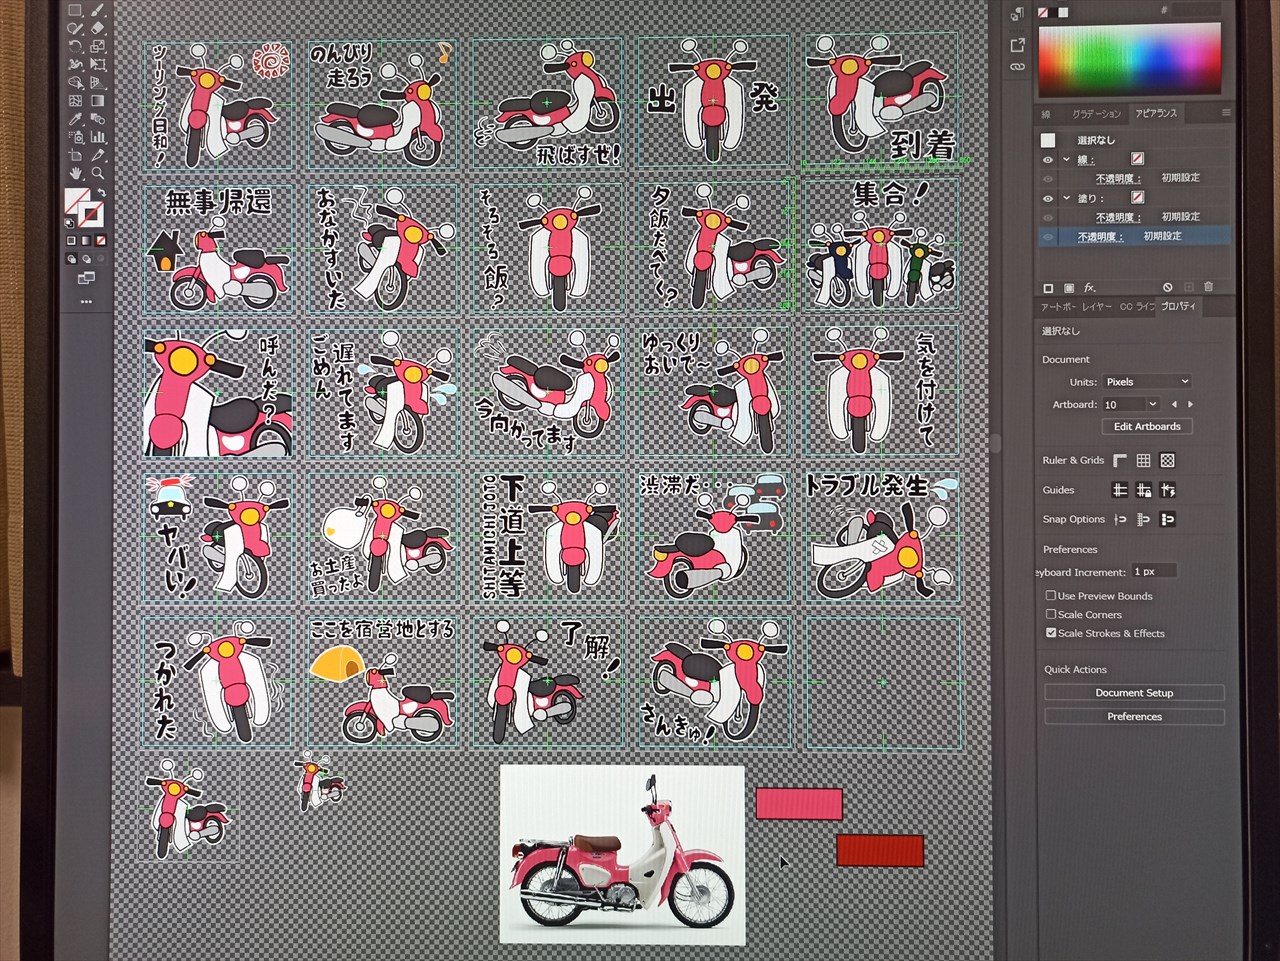Open the Units Pixels dropdown
1280x961 pixels.
[x=1147, y=382]
